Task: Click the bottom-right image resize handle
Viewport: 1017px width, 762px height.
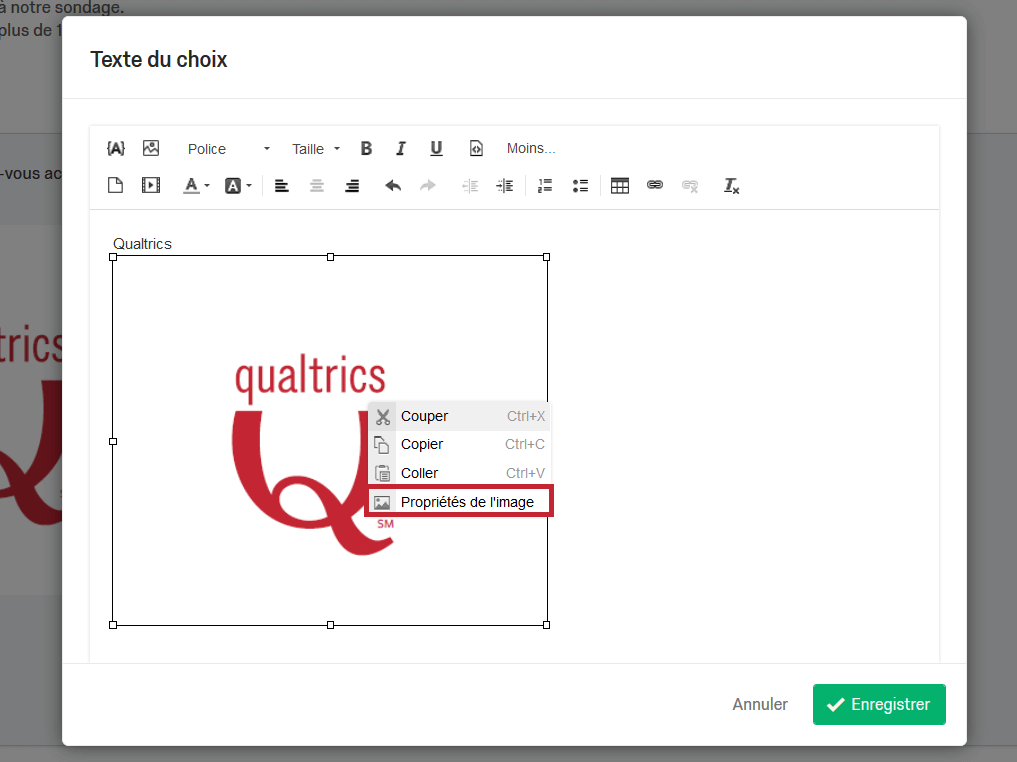Action: 546,625
